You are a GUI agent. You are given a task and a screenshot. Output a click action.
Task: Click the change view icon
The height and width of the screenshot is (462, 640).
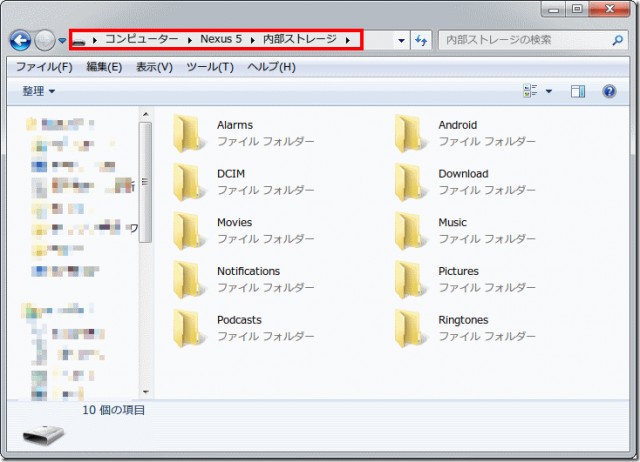pyautogui.click(x=530, y=91)
